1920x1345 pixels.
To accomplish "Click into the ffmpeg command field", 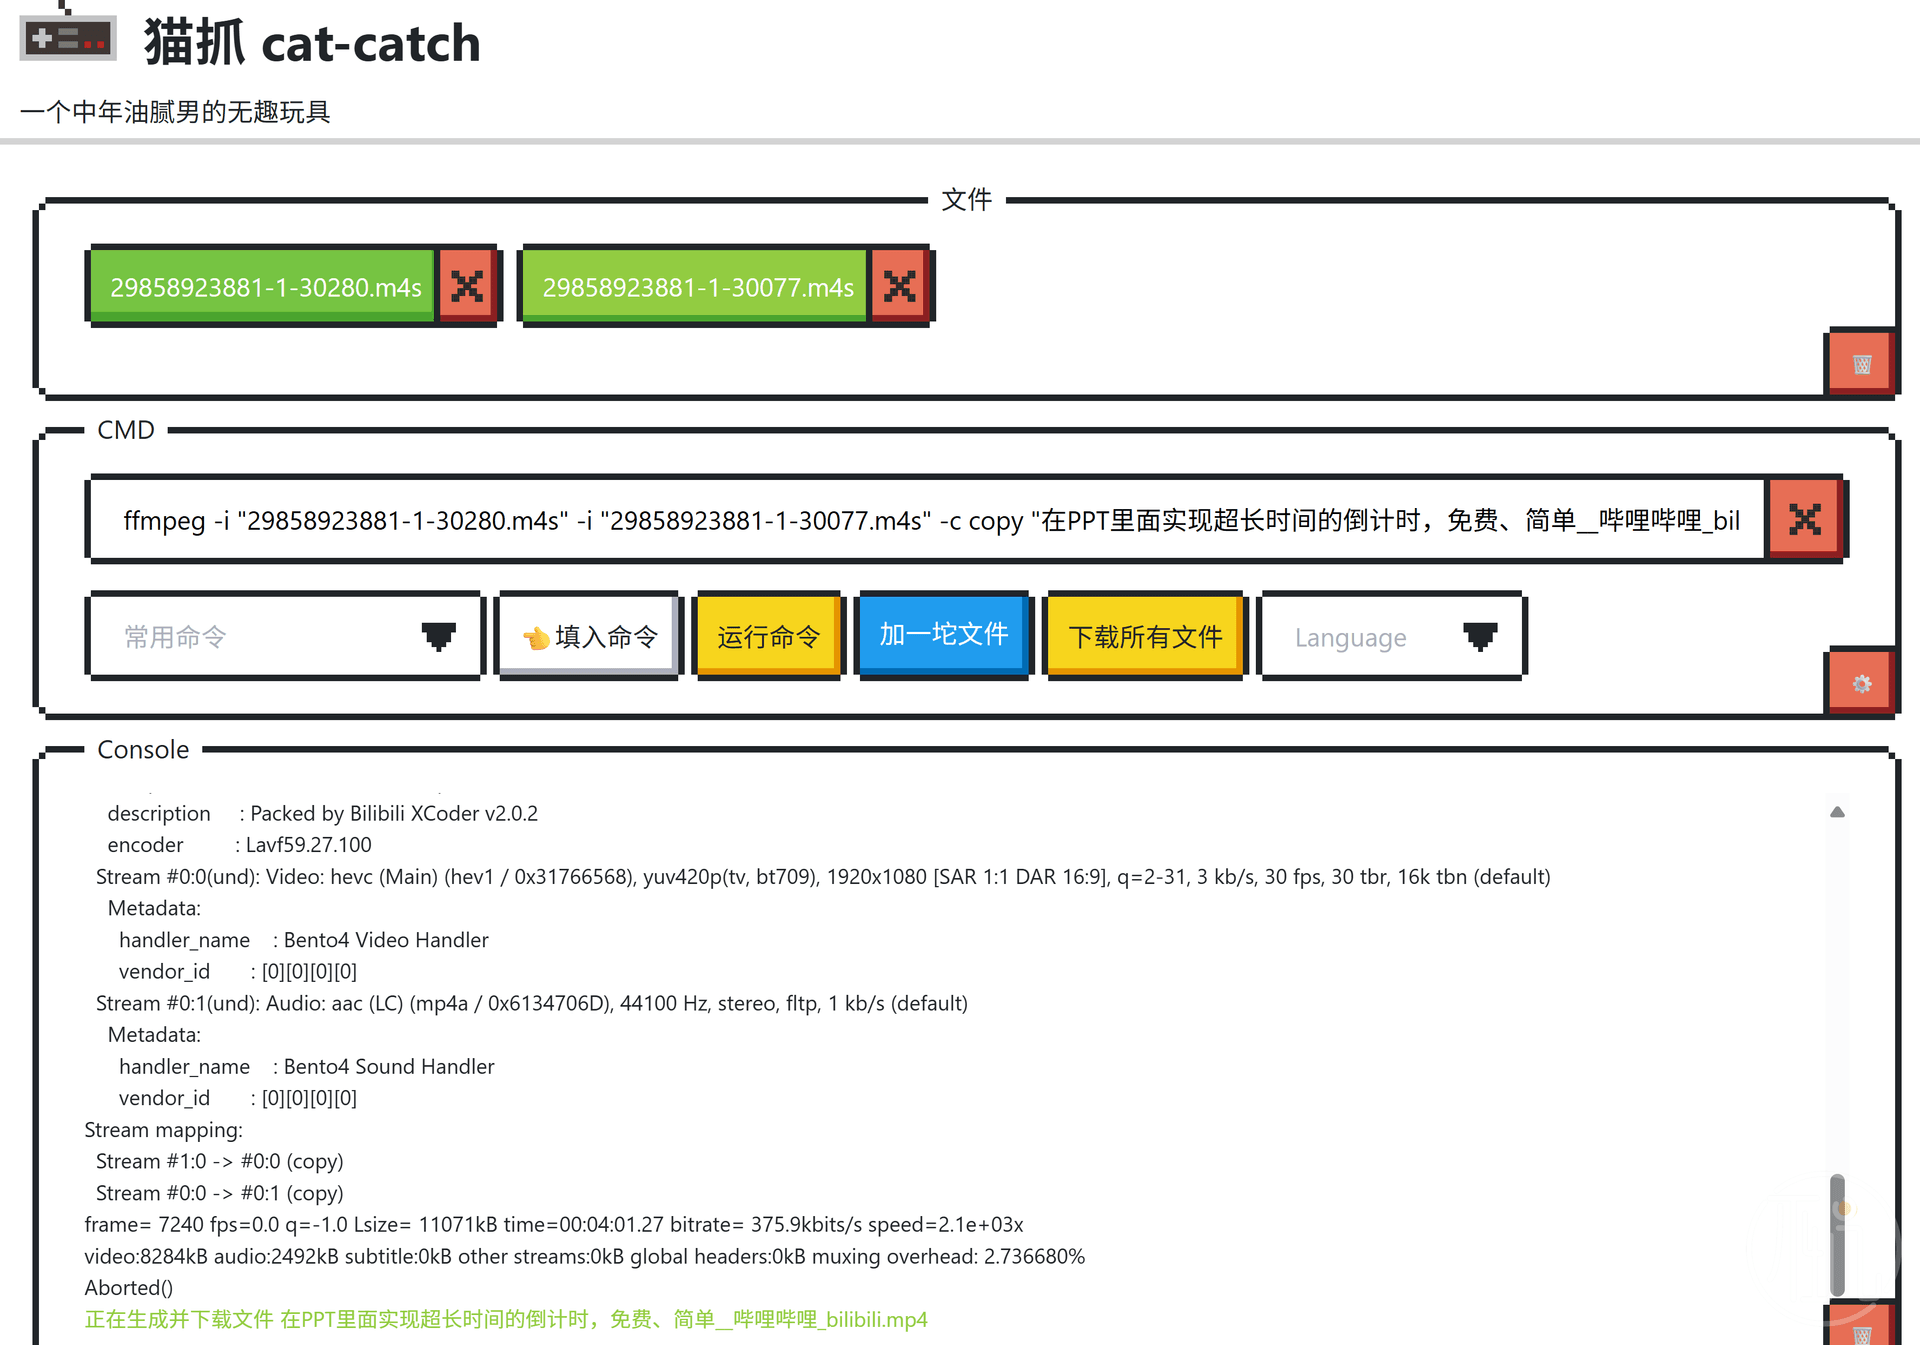I will [x=927, y=520].
